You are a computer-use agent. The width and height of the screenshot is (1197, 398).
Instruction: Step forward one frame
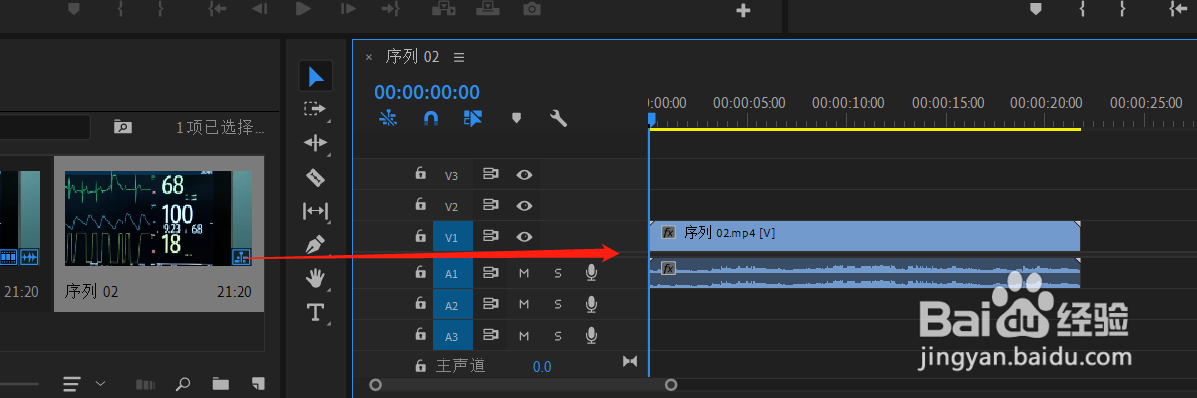348,9
